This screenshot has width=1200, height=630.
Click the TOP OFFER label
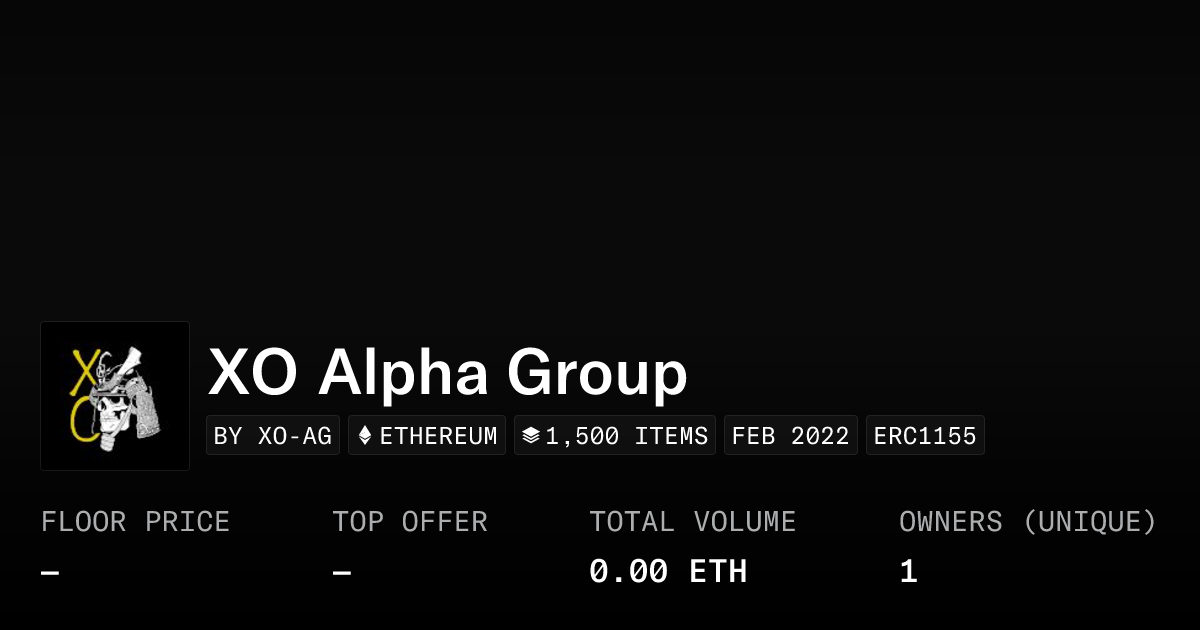point(409,522)
